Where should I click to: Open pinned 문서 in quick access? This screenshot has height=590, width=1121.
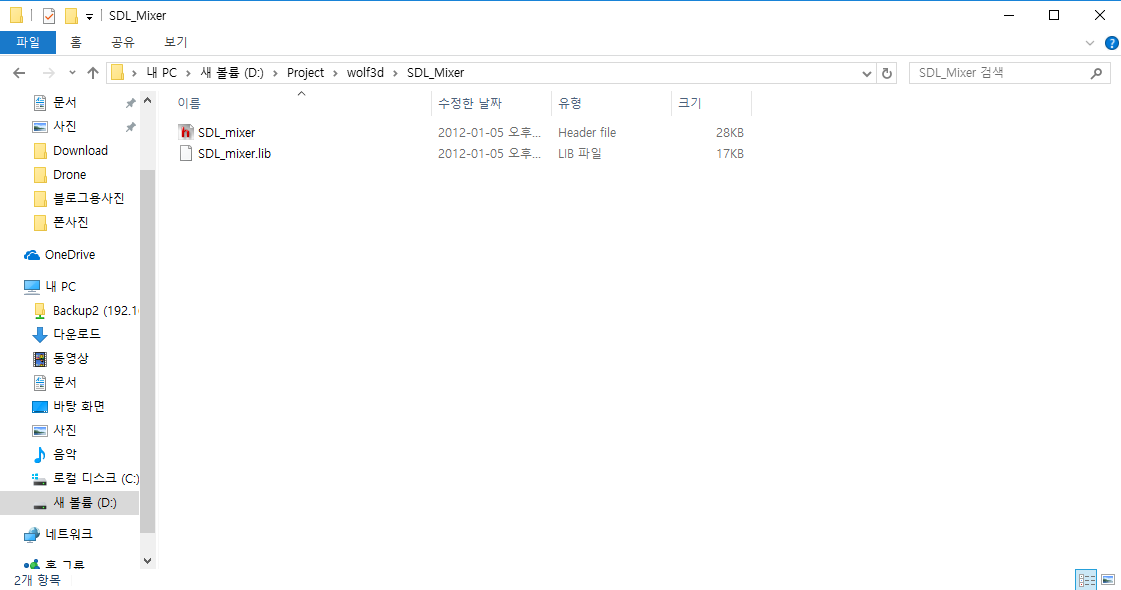[64, 103]
